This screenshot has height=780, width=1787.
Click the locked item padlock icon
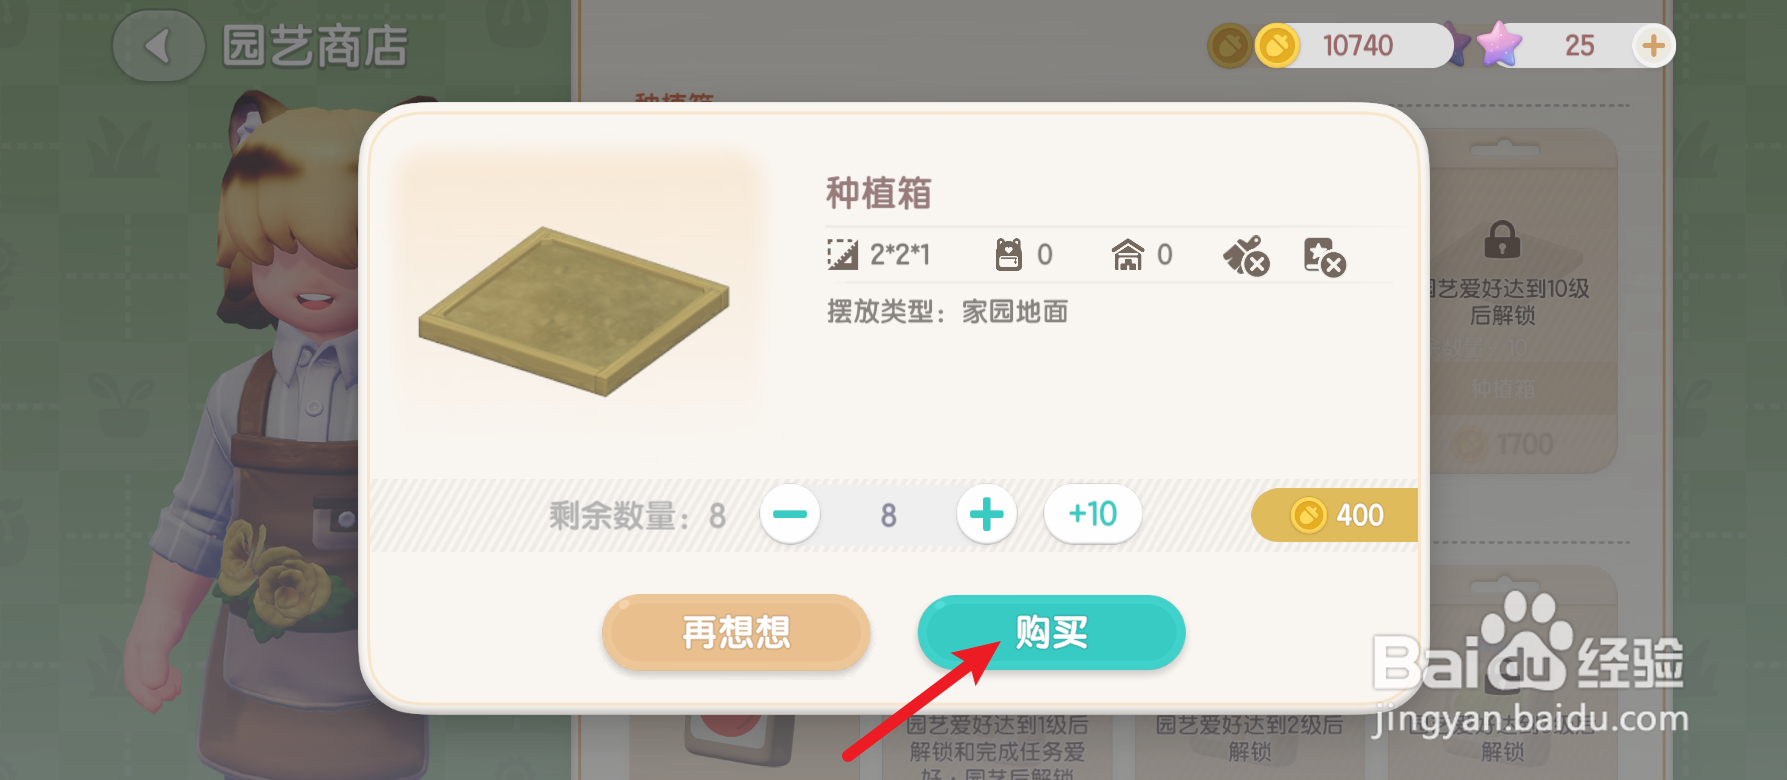click(x=1502, y=239)
